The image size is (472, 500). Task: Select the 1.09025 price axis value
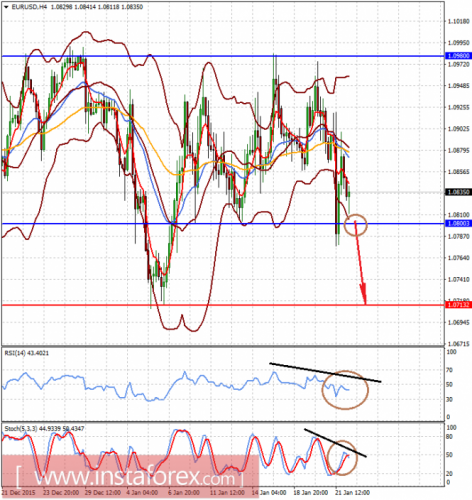(x=459, y=129)
